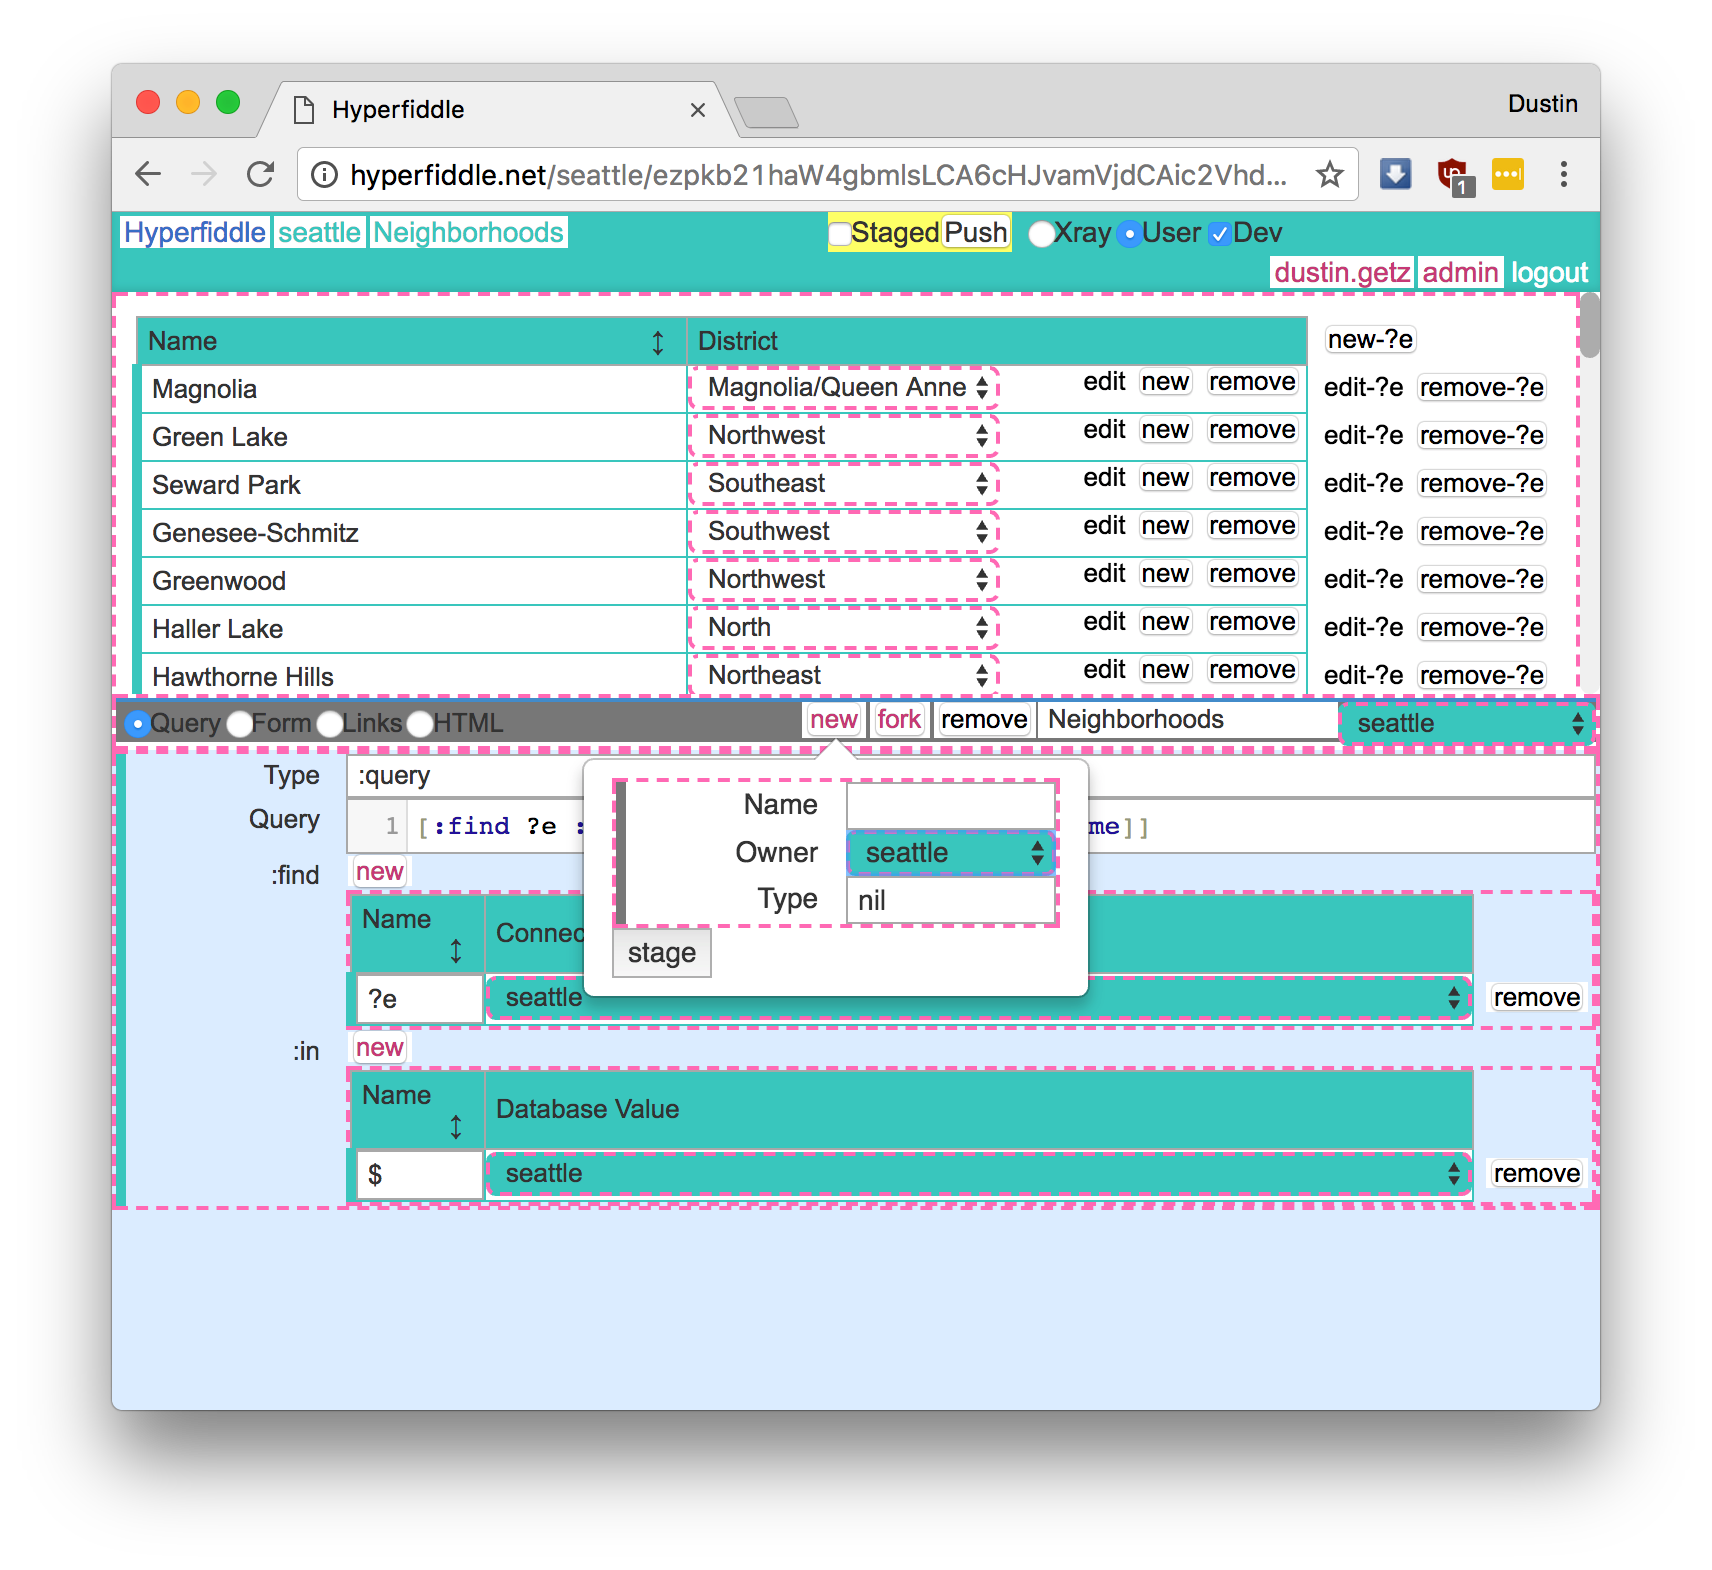The width and height of the screenshot is (1712, 1570).
Task: Click new link in query toolbar
Action: pos(833,719)
